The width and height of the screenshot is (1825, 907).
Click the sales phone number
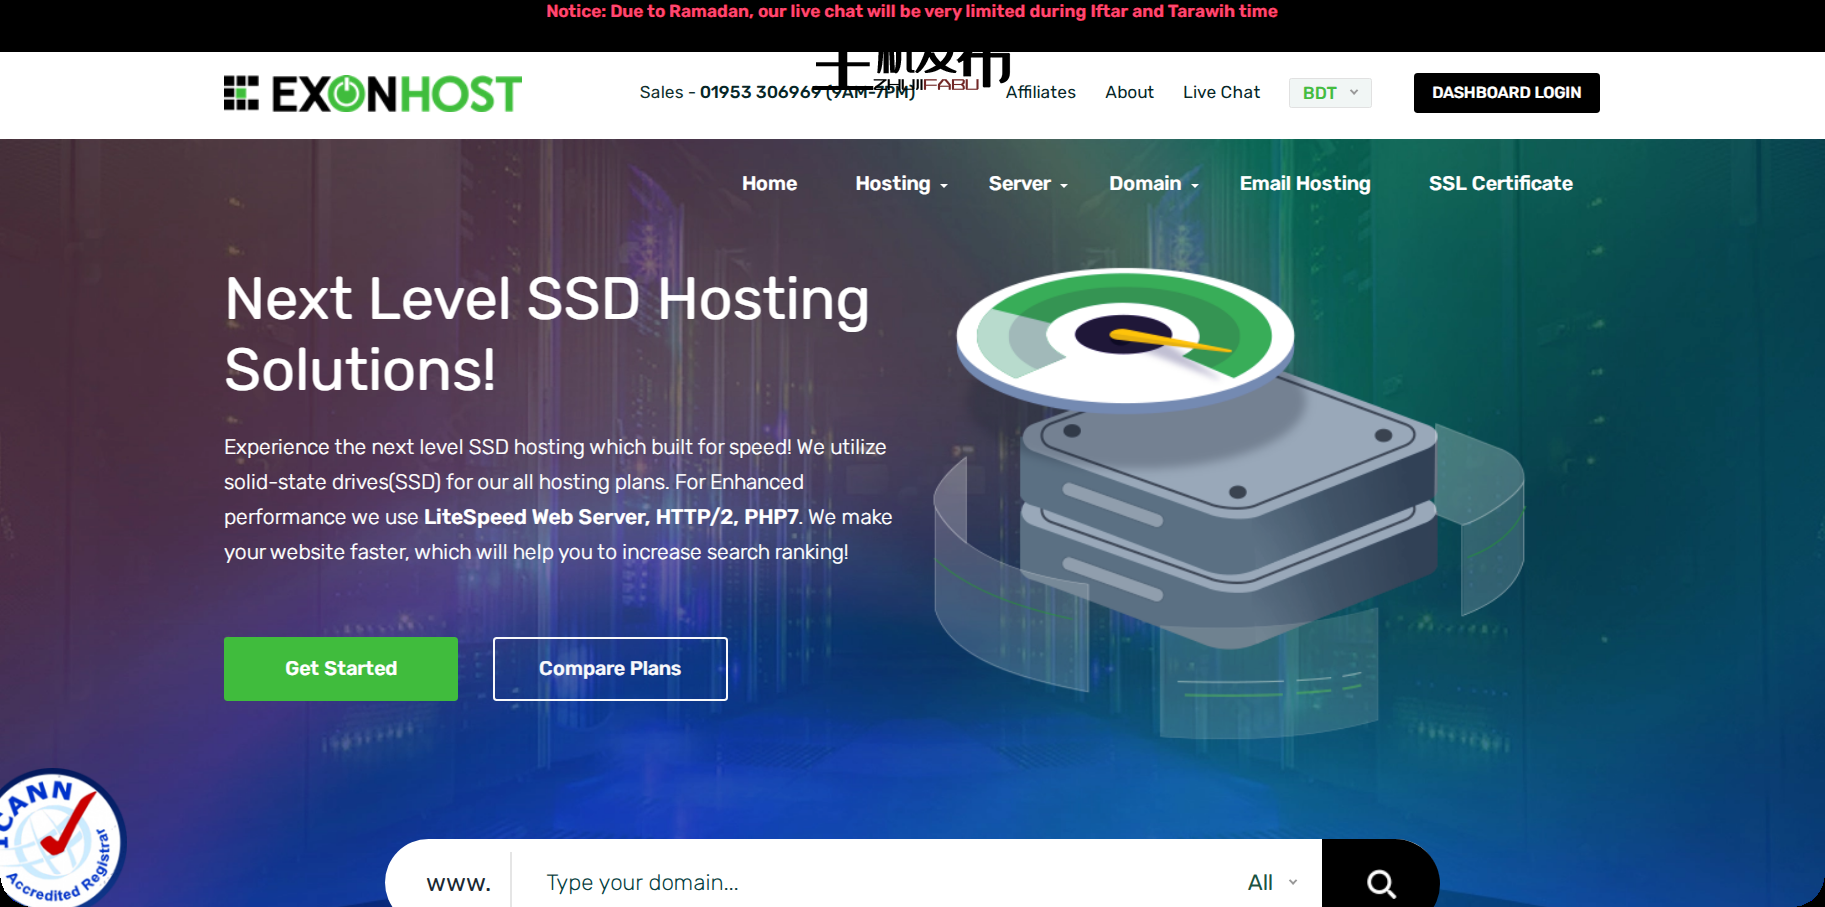pos(760,92)
